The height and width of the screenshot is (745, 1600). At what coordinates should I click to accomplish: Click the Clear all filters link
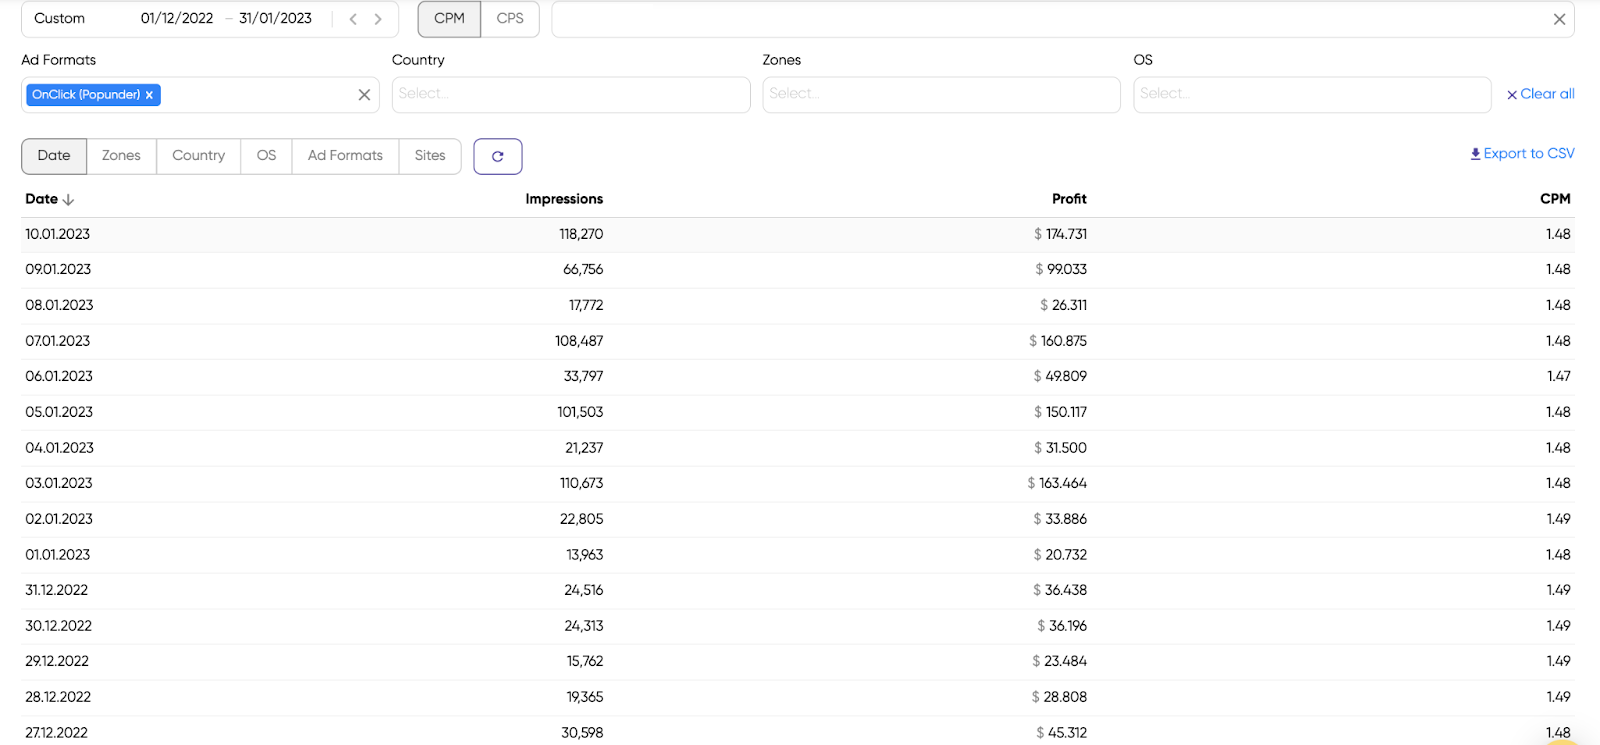(x=1540, y=94)
